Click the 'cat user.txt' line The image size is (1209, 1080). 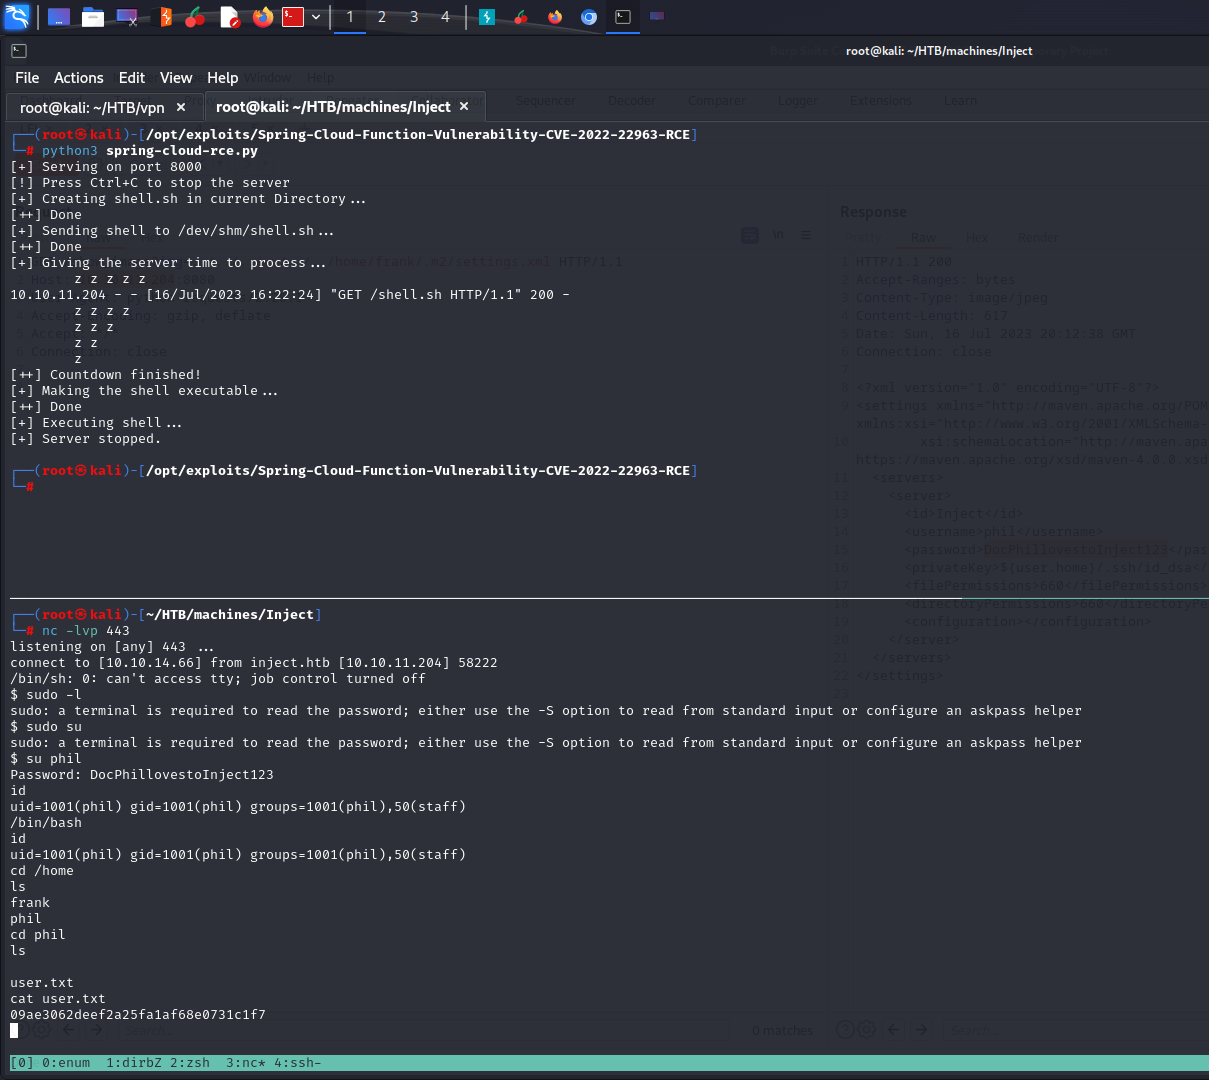pos(58,999)
